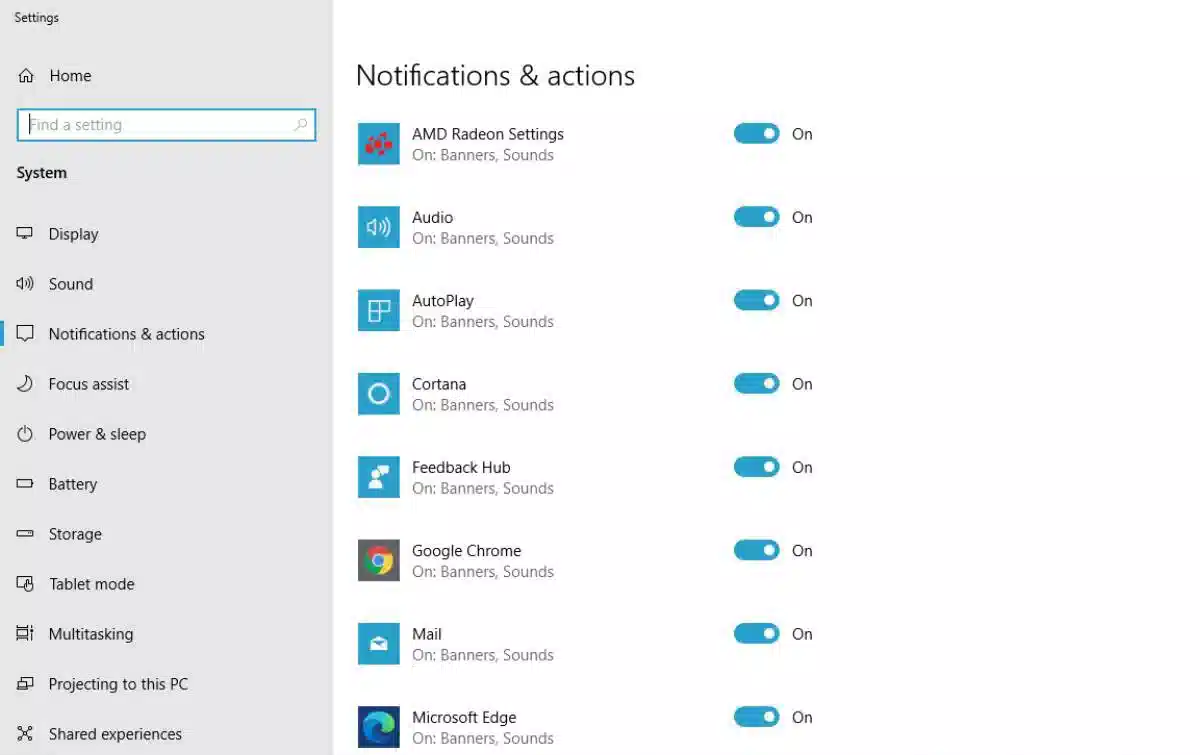1200x755 pixels.
Task: Click the AMD Radeon Settings app icon
Action: tap(379, 144)
